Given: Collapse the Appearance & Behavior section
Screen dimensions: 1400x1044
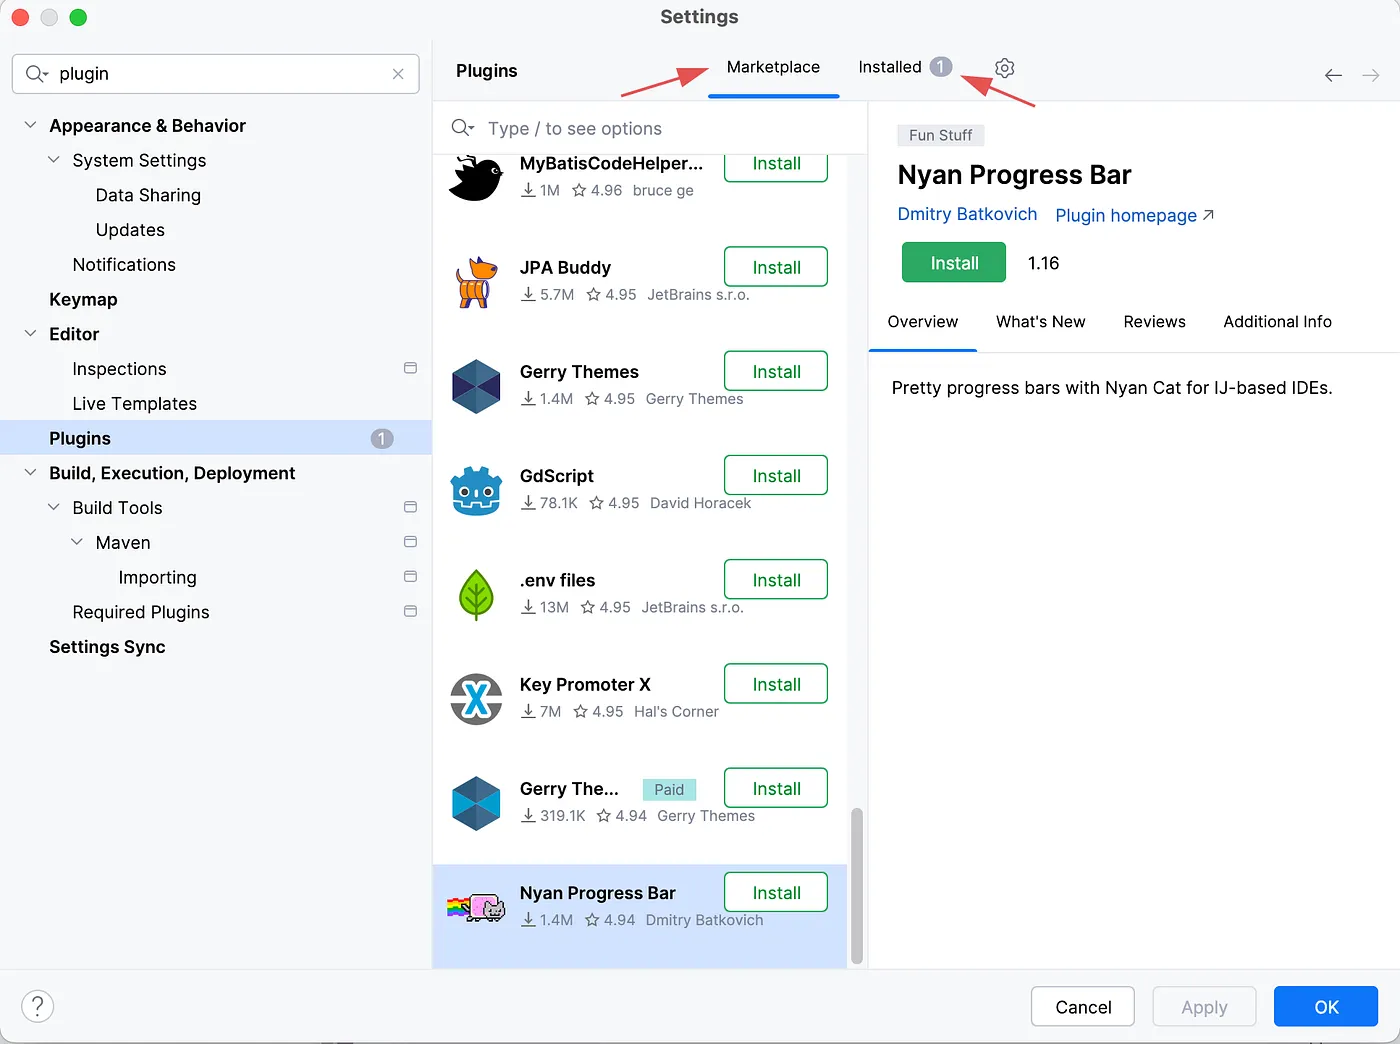Looking at the screenshot, I should point(29,125).
